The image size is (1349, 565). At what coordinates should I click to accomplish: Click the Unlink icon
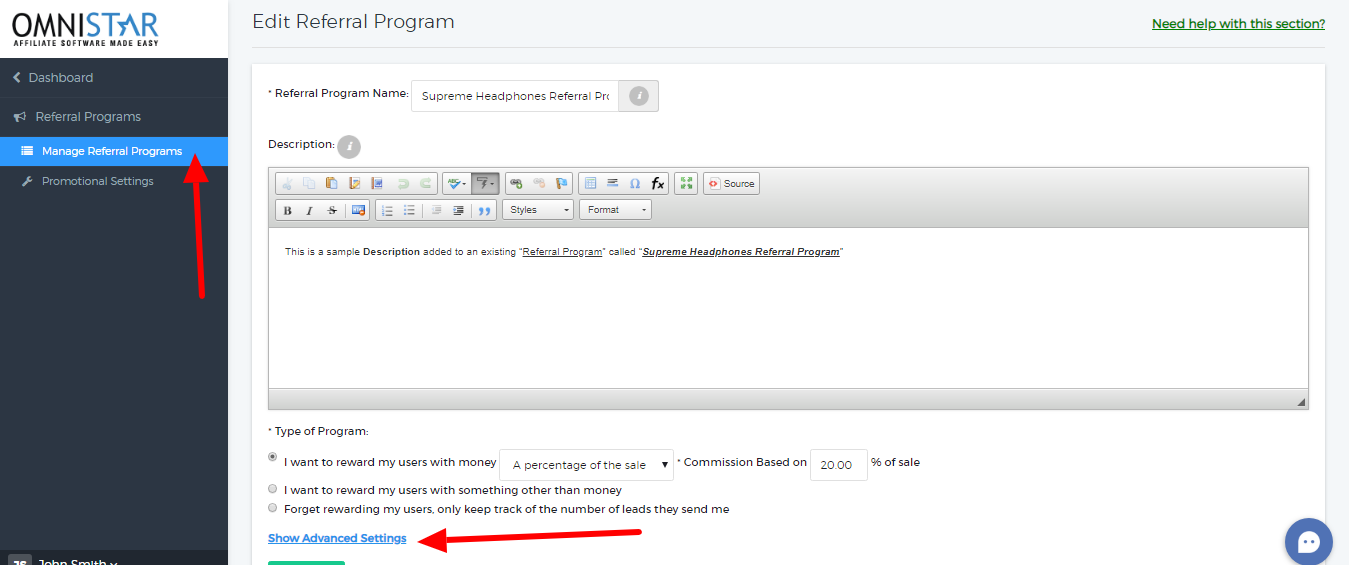tap(539, 183)
